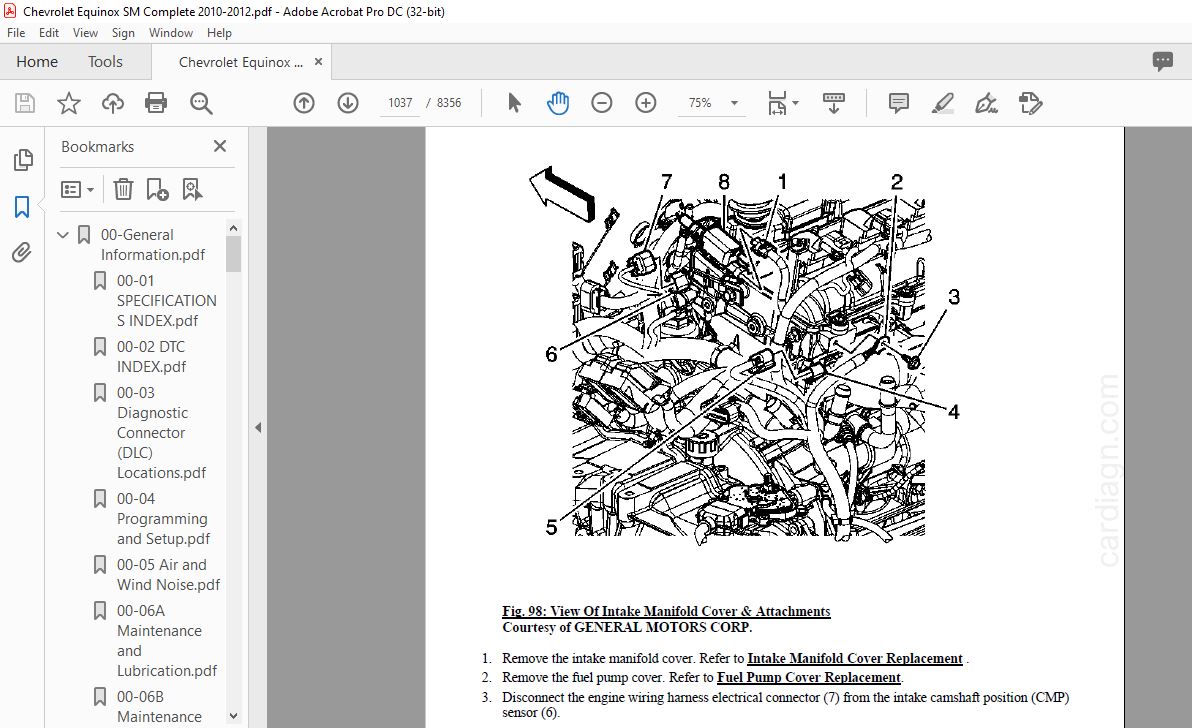Screen dimensions: 1192x728
Task: Switch to the Tools tab
Action: [x=105, y=62]
